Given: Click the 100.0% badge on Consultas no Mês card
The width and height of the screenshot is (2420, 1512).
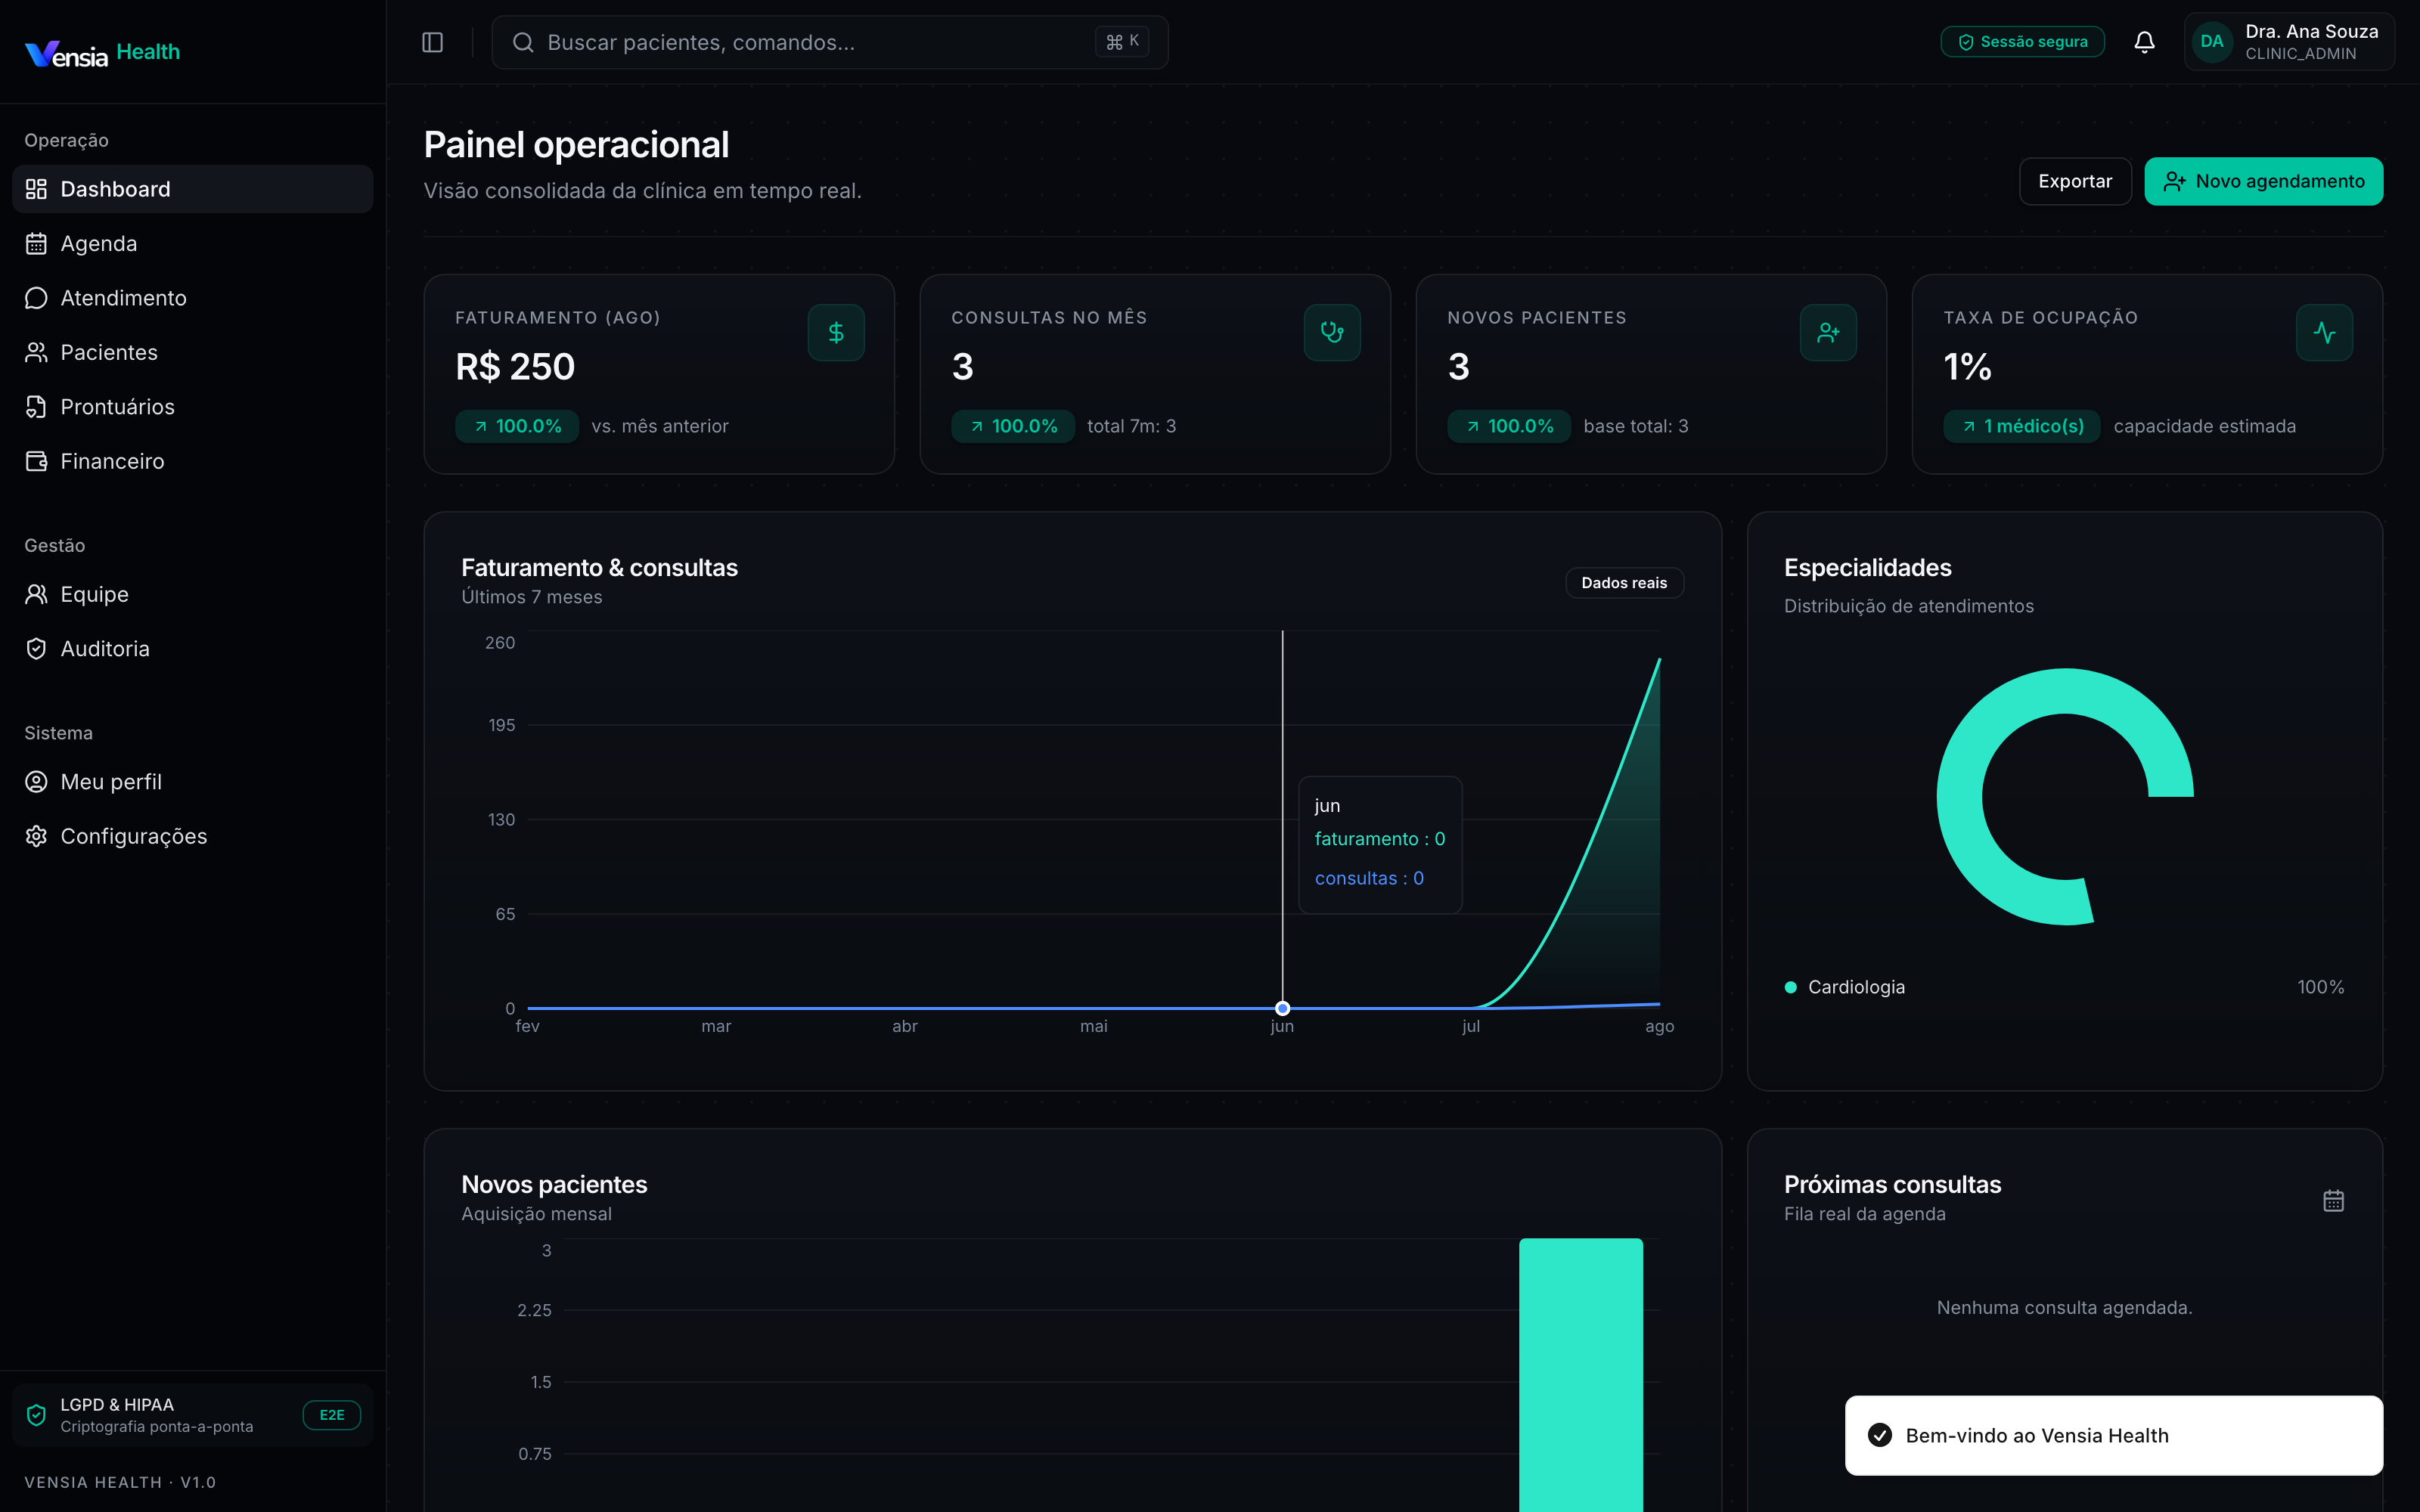Looking at the screenshot, I should tap(1013, 426).
